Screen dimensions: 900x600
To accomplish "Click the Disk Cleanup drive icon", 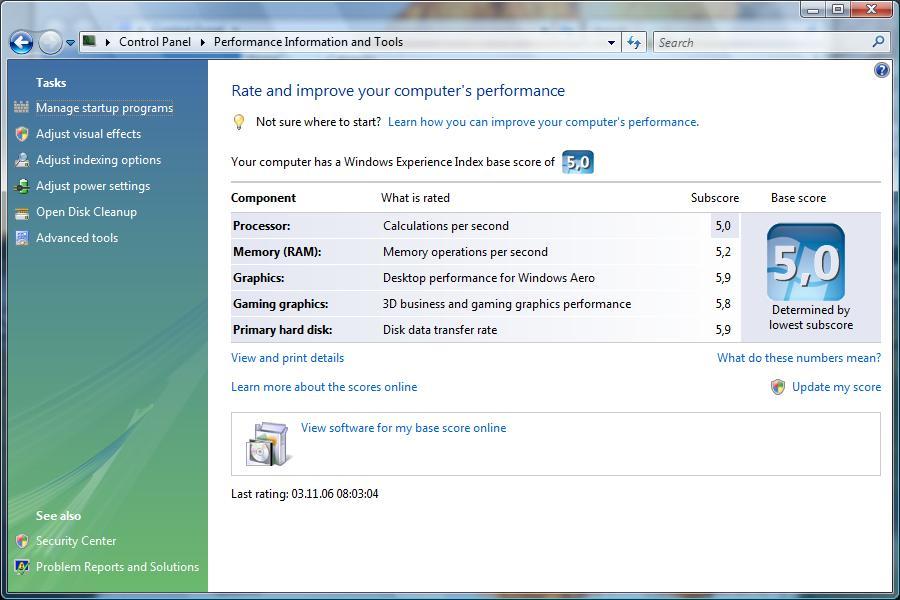I will pos(22,214).
